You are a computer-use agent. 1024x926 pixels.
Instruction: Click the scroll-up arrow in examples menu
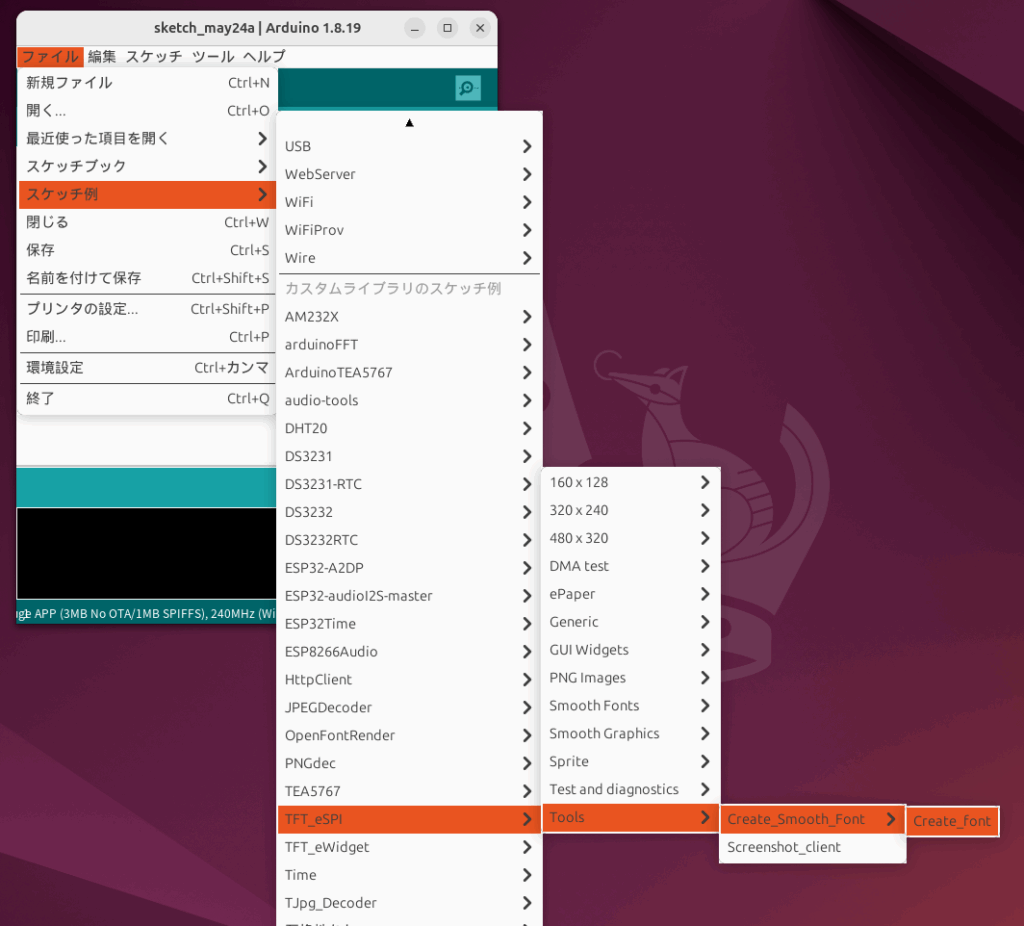409,123
